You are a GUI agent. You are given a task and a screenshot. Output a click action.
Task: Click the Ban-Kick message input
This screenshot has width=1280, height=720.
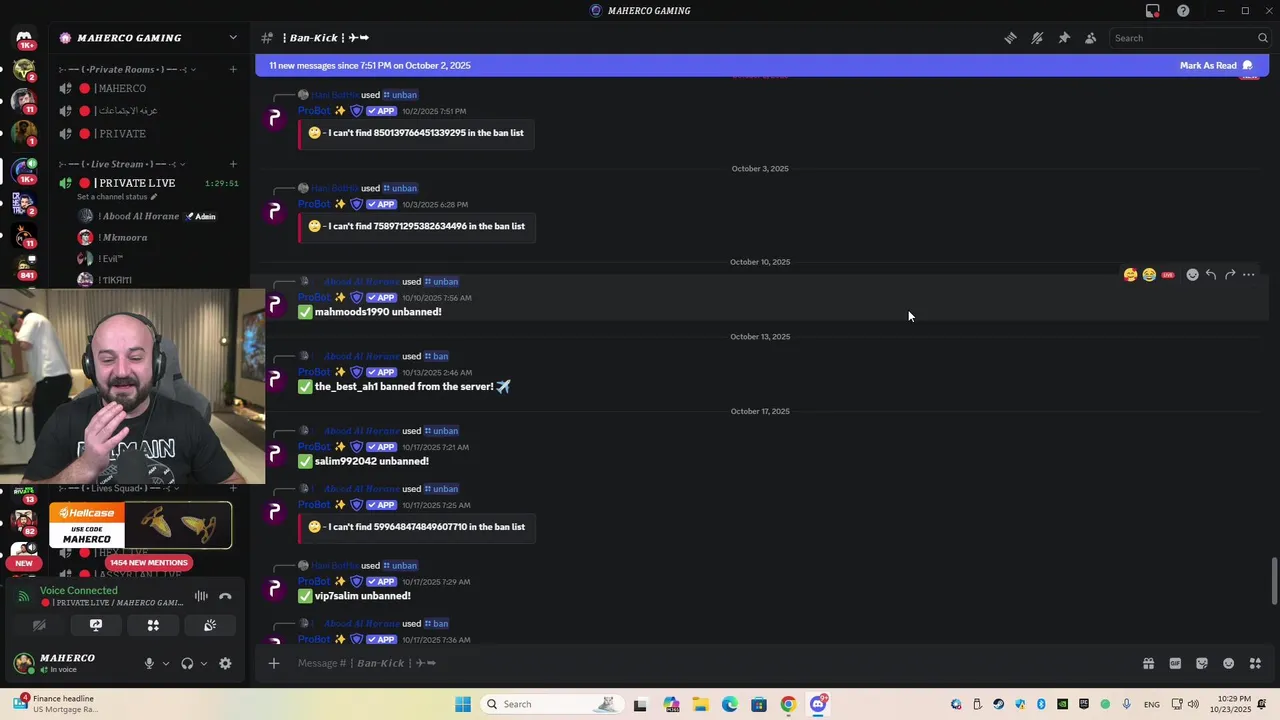click(x=700, y=663)
